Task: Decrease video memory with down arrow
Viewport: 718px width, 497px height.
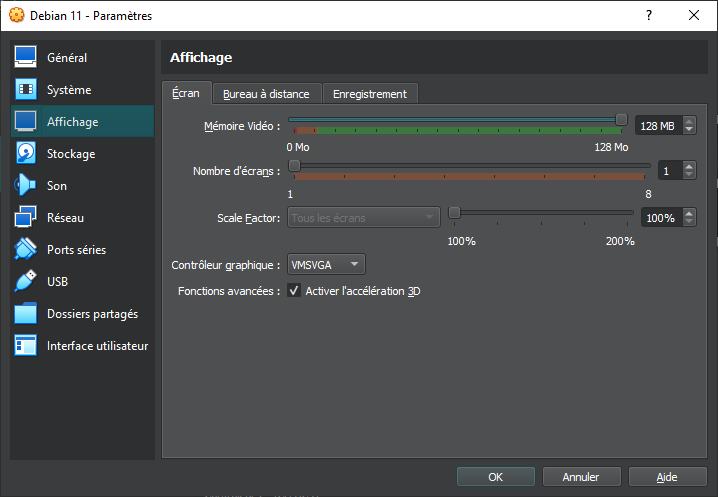Action: point(689,130)
